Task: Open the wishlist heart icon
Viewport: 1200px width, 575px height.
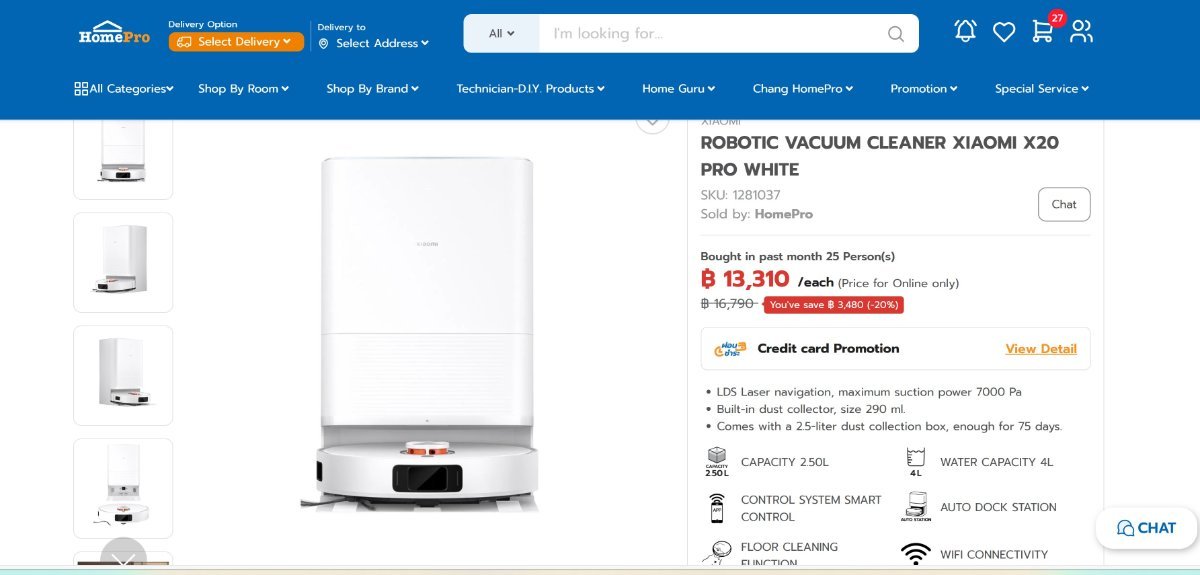Action: (x=1004, y=33)
